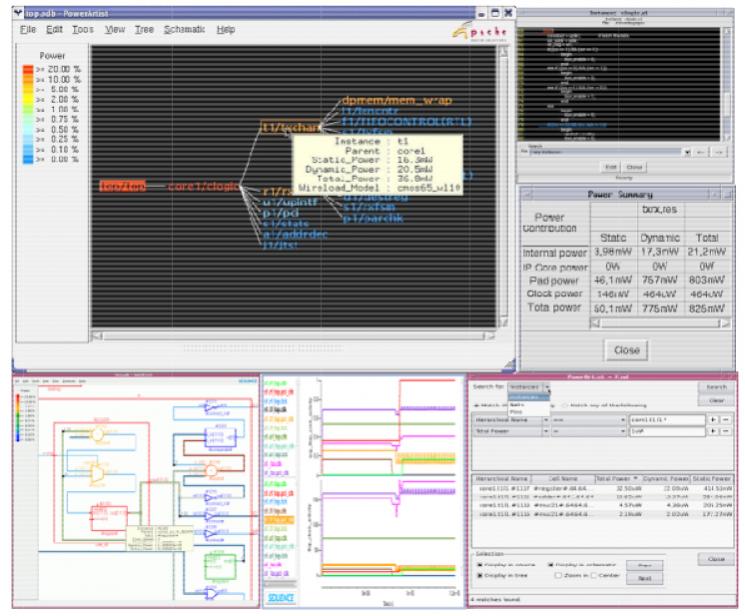Viewport: 745px width, 616px height.
Task: Select the s1/xfsm tree node
Action: (x=369, y=207)
